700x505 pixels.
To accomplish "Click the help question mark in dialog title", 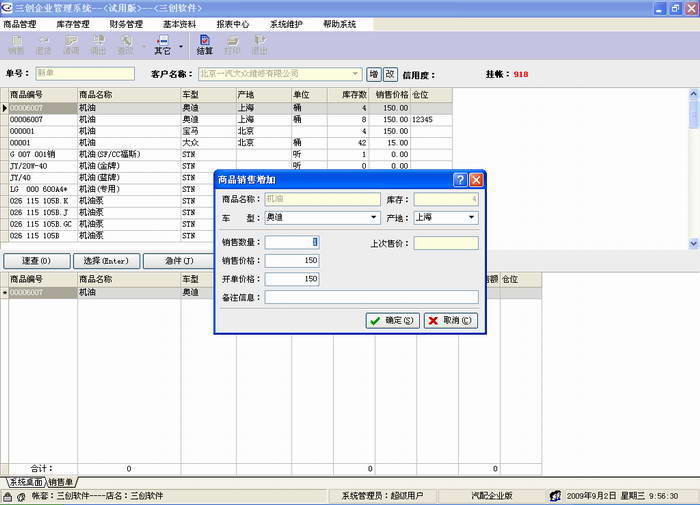I will (x=460, y=180).
